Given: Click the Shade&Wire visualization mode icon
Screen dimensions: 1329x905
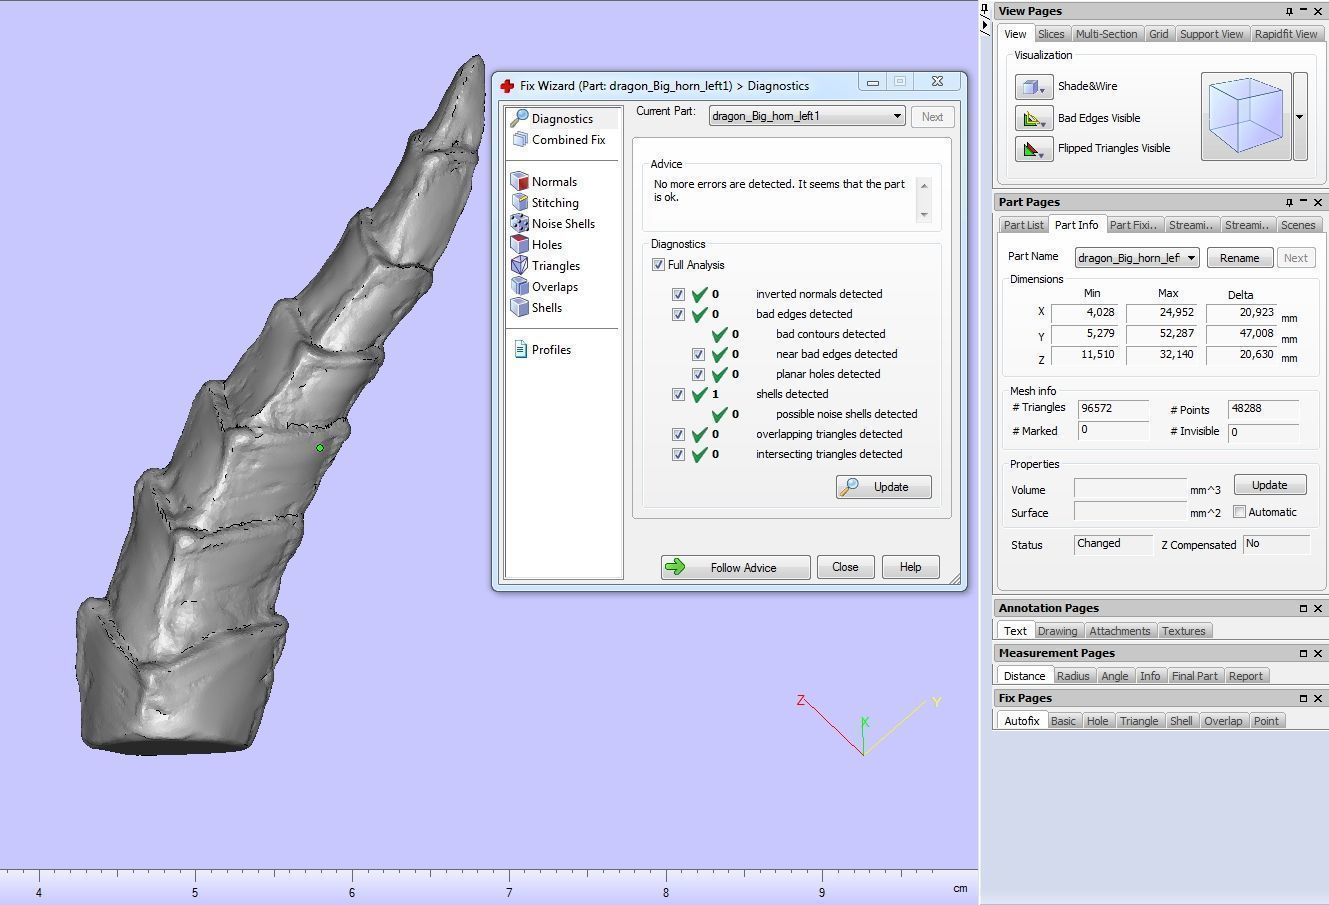Looking at the screenshot, I should click(1034, 87).
